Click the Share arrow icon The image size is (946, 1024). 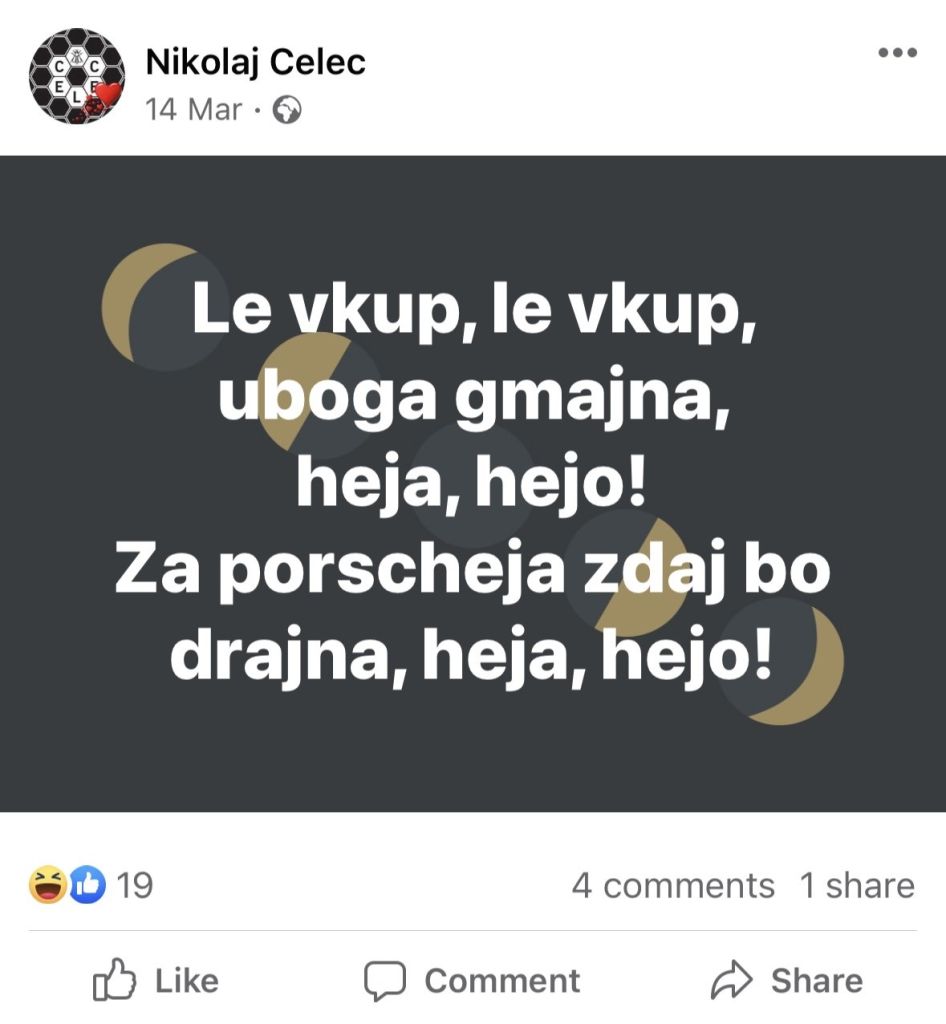pos(730,981)
